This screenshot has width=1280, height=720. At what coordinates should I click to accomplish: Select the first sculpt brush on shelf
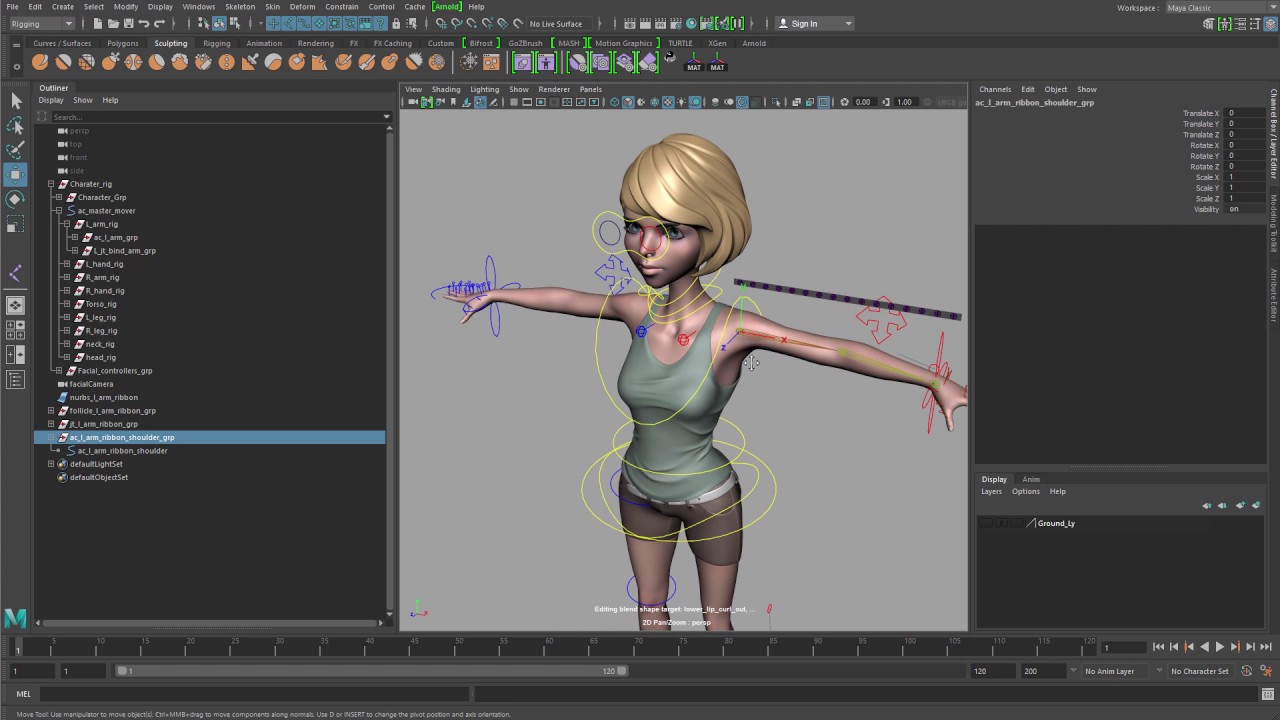(x=40, y=62)
